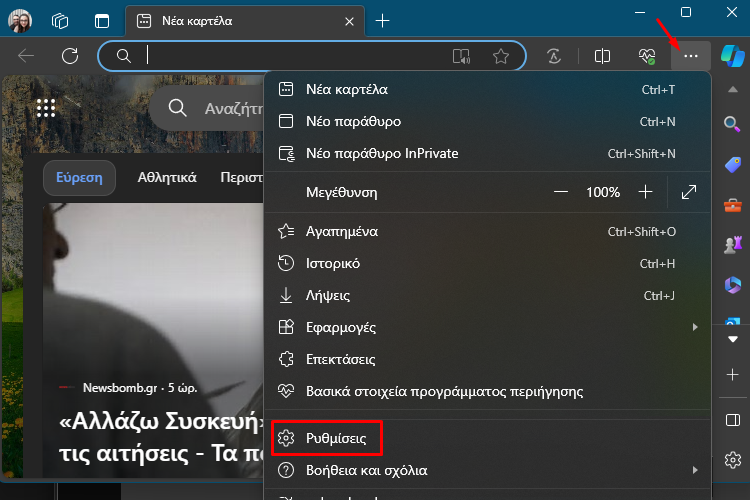This screenshot has height=500, width=750.
Task: Open the apps grid launcher on page
Action: (46, 108)
